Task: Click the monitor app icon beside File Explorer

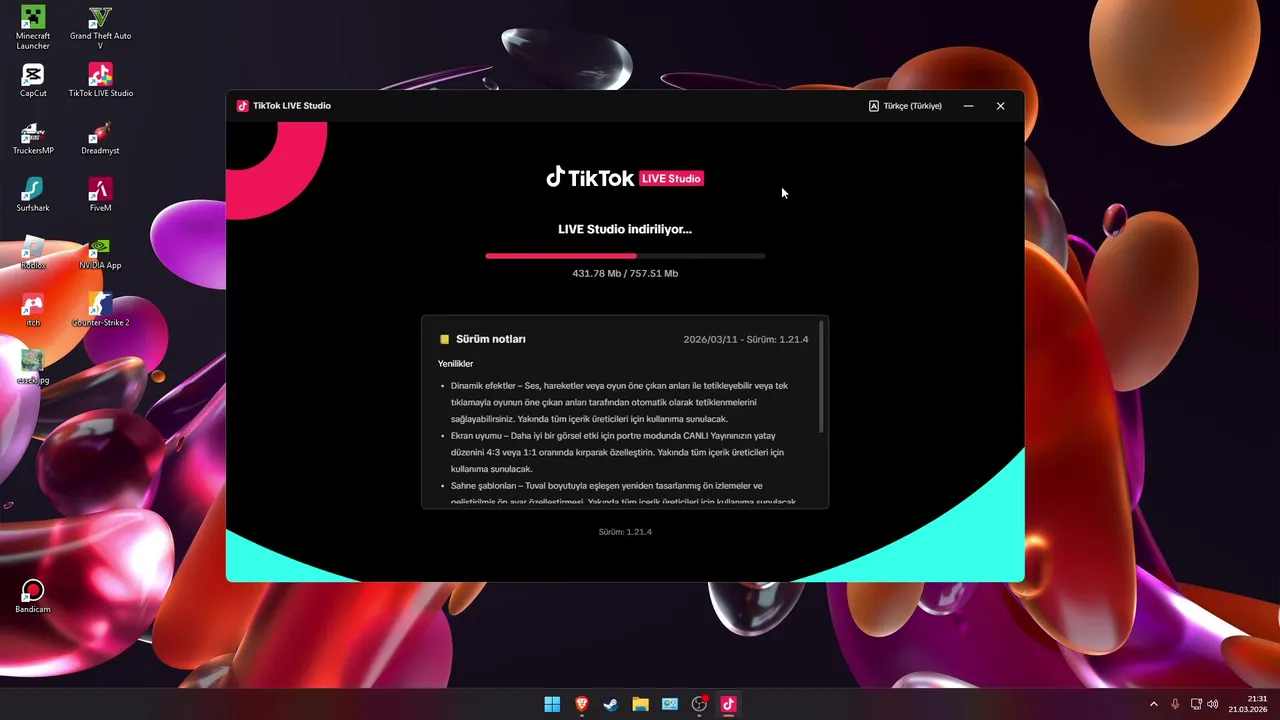Action: pyautogui.click(x=670, y=704)
